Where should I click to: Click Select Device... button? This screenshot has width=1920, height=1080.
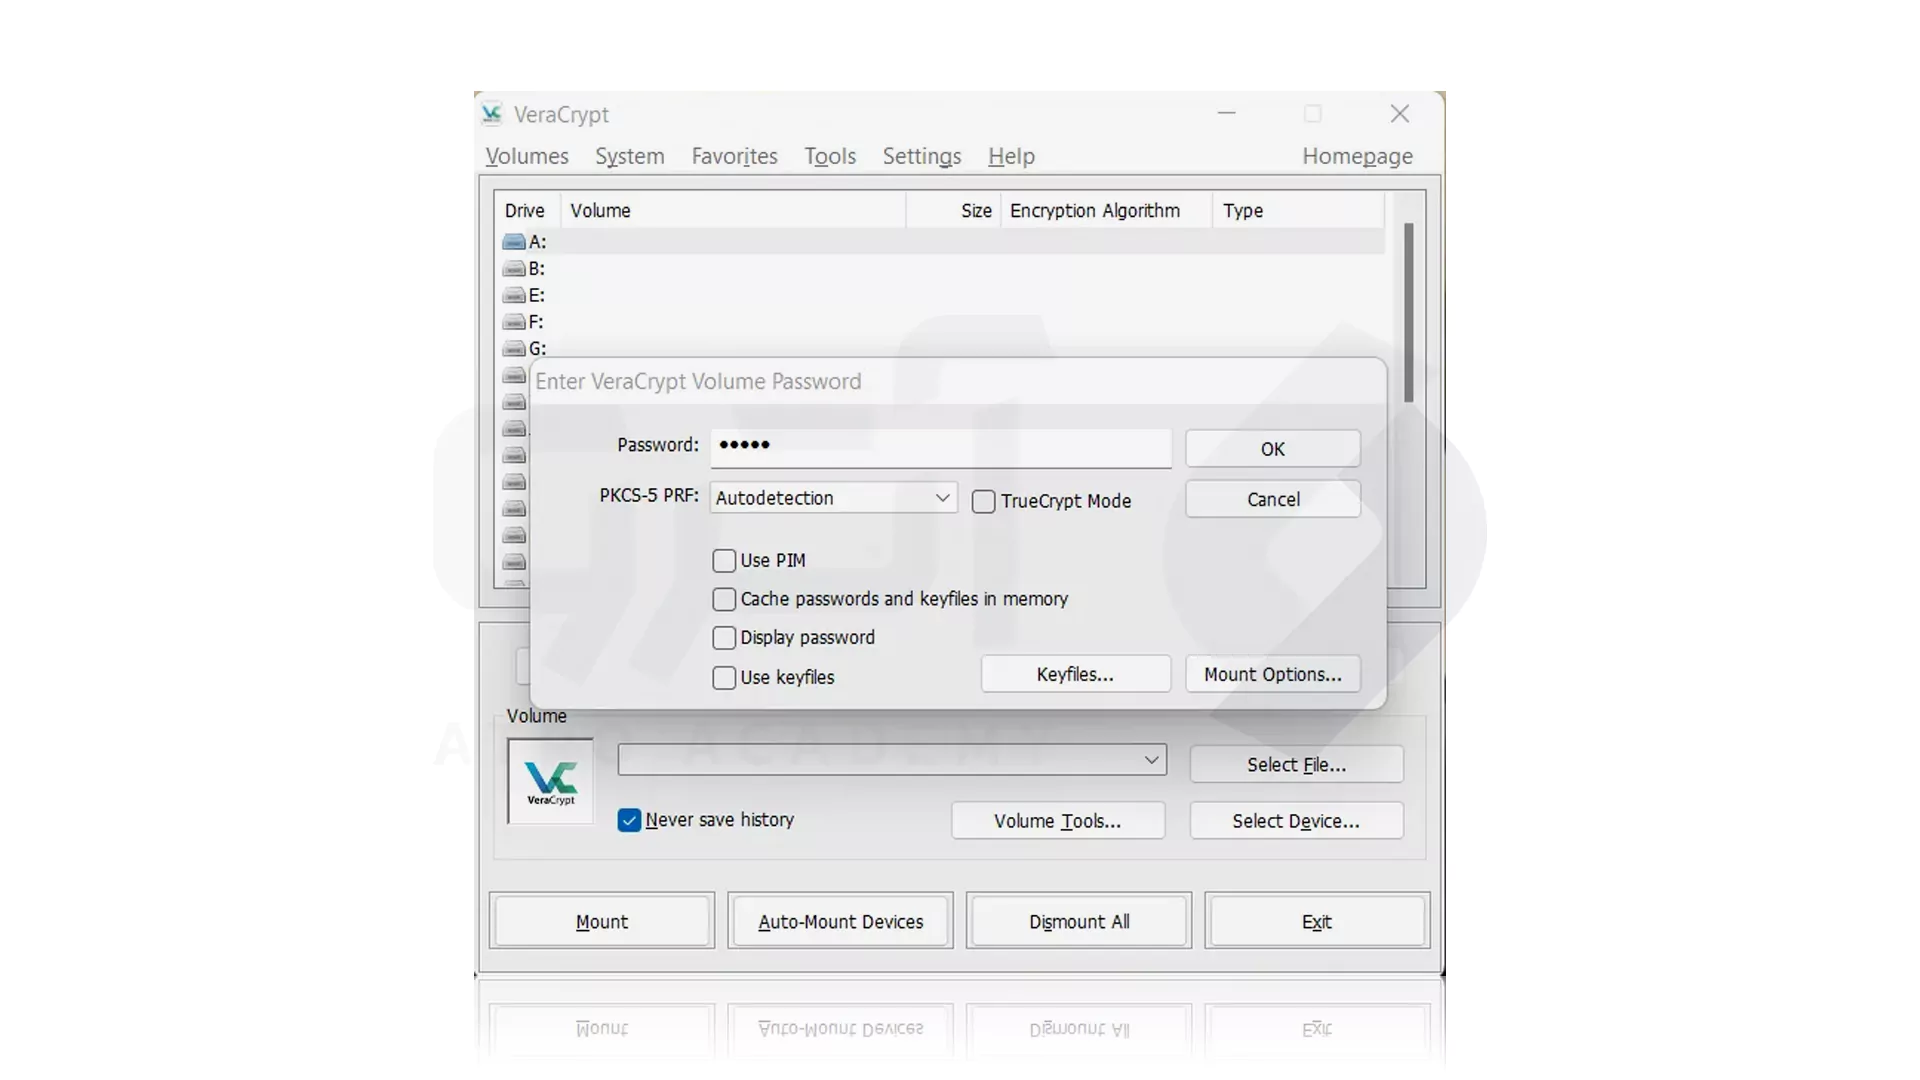pyautogui.click(x=1296, y=821)
